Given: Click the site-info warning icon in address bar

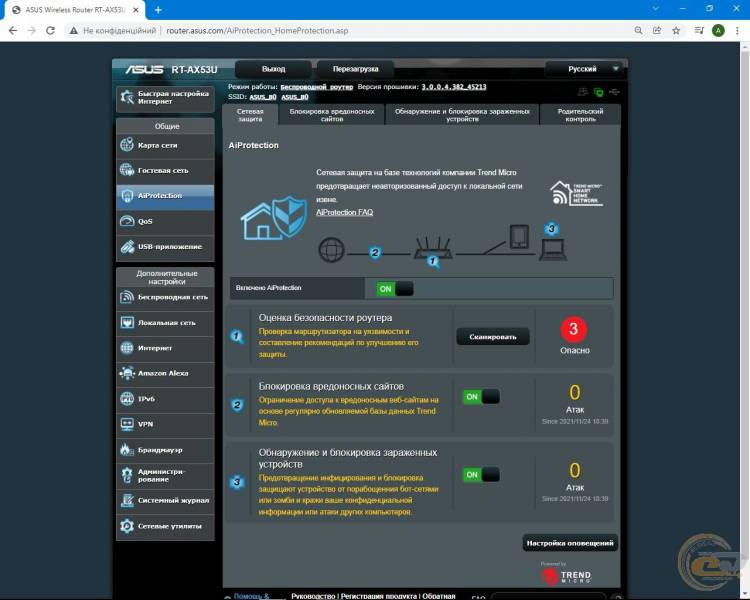Looking at the screenshot, I should tap(73, 31).
